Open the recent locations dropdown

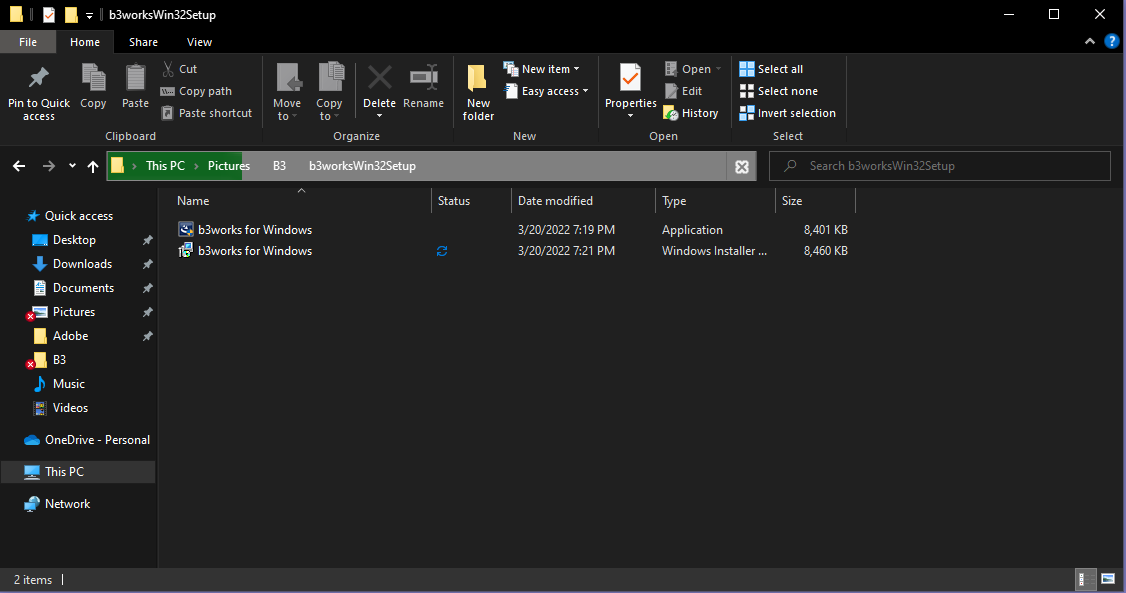pyautogui.click(x=73, y=166)
